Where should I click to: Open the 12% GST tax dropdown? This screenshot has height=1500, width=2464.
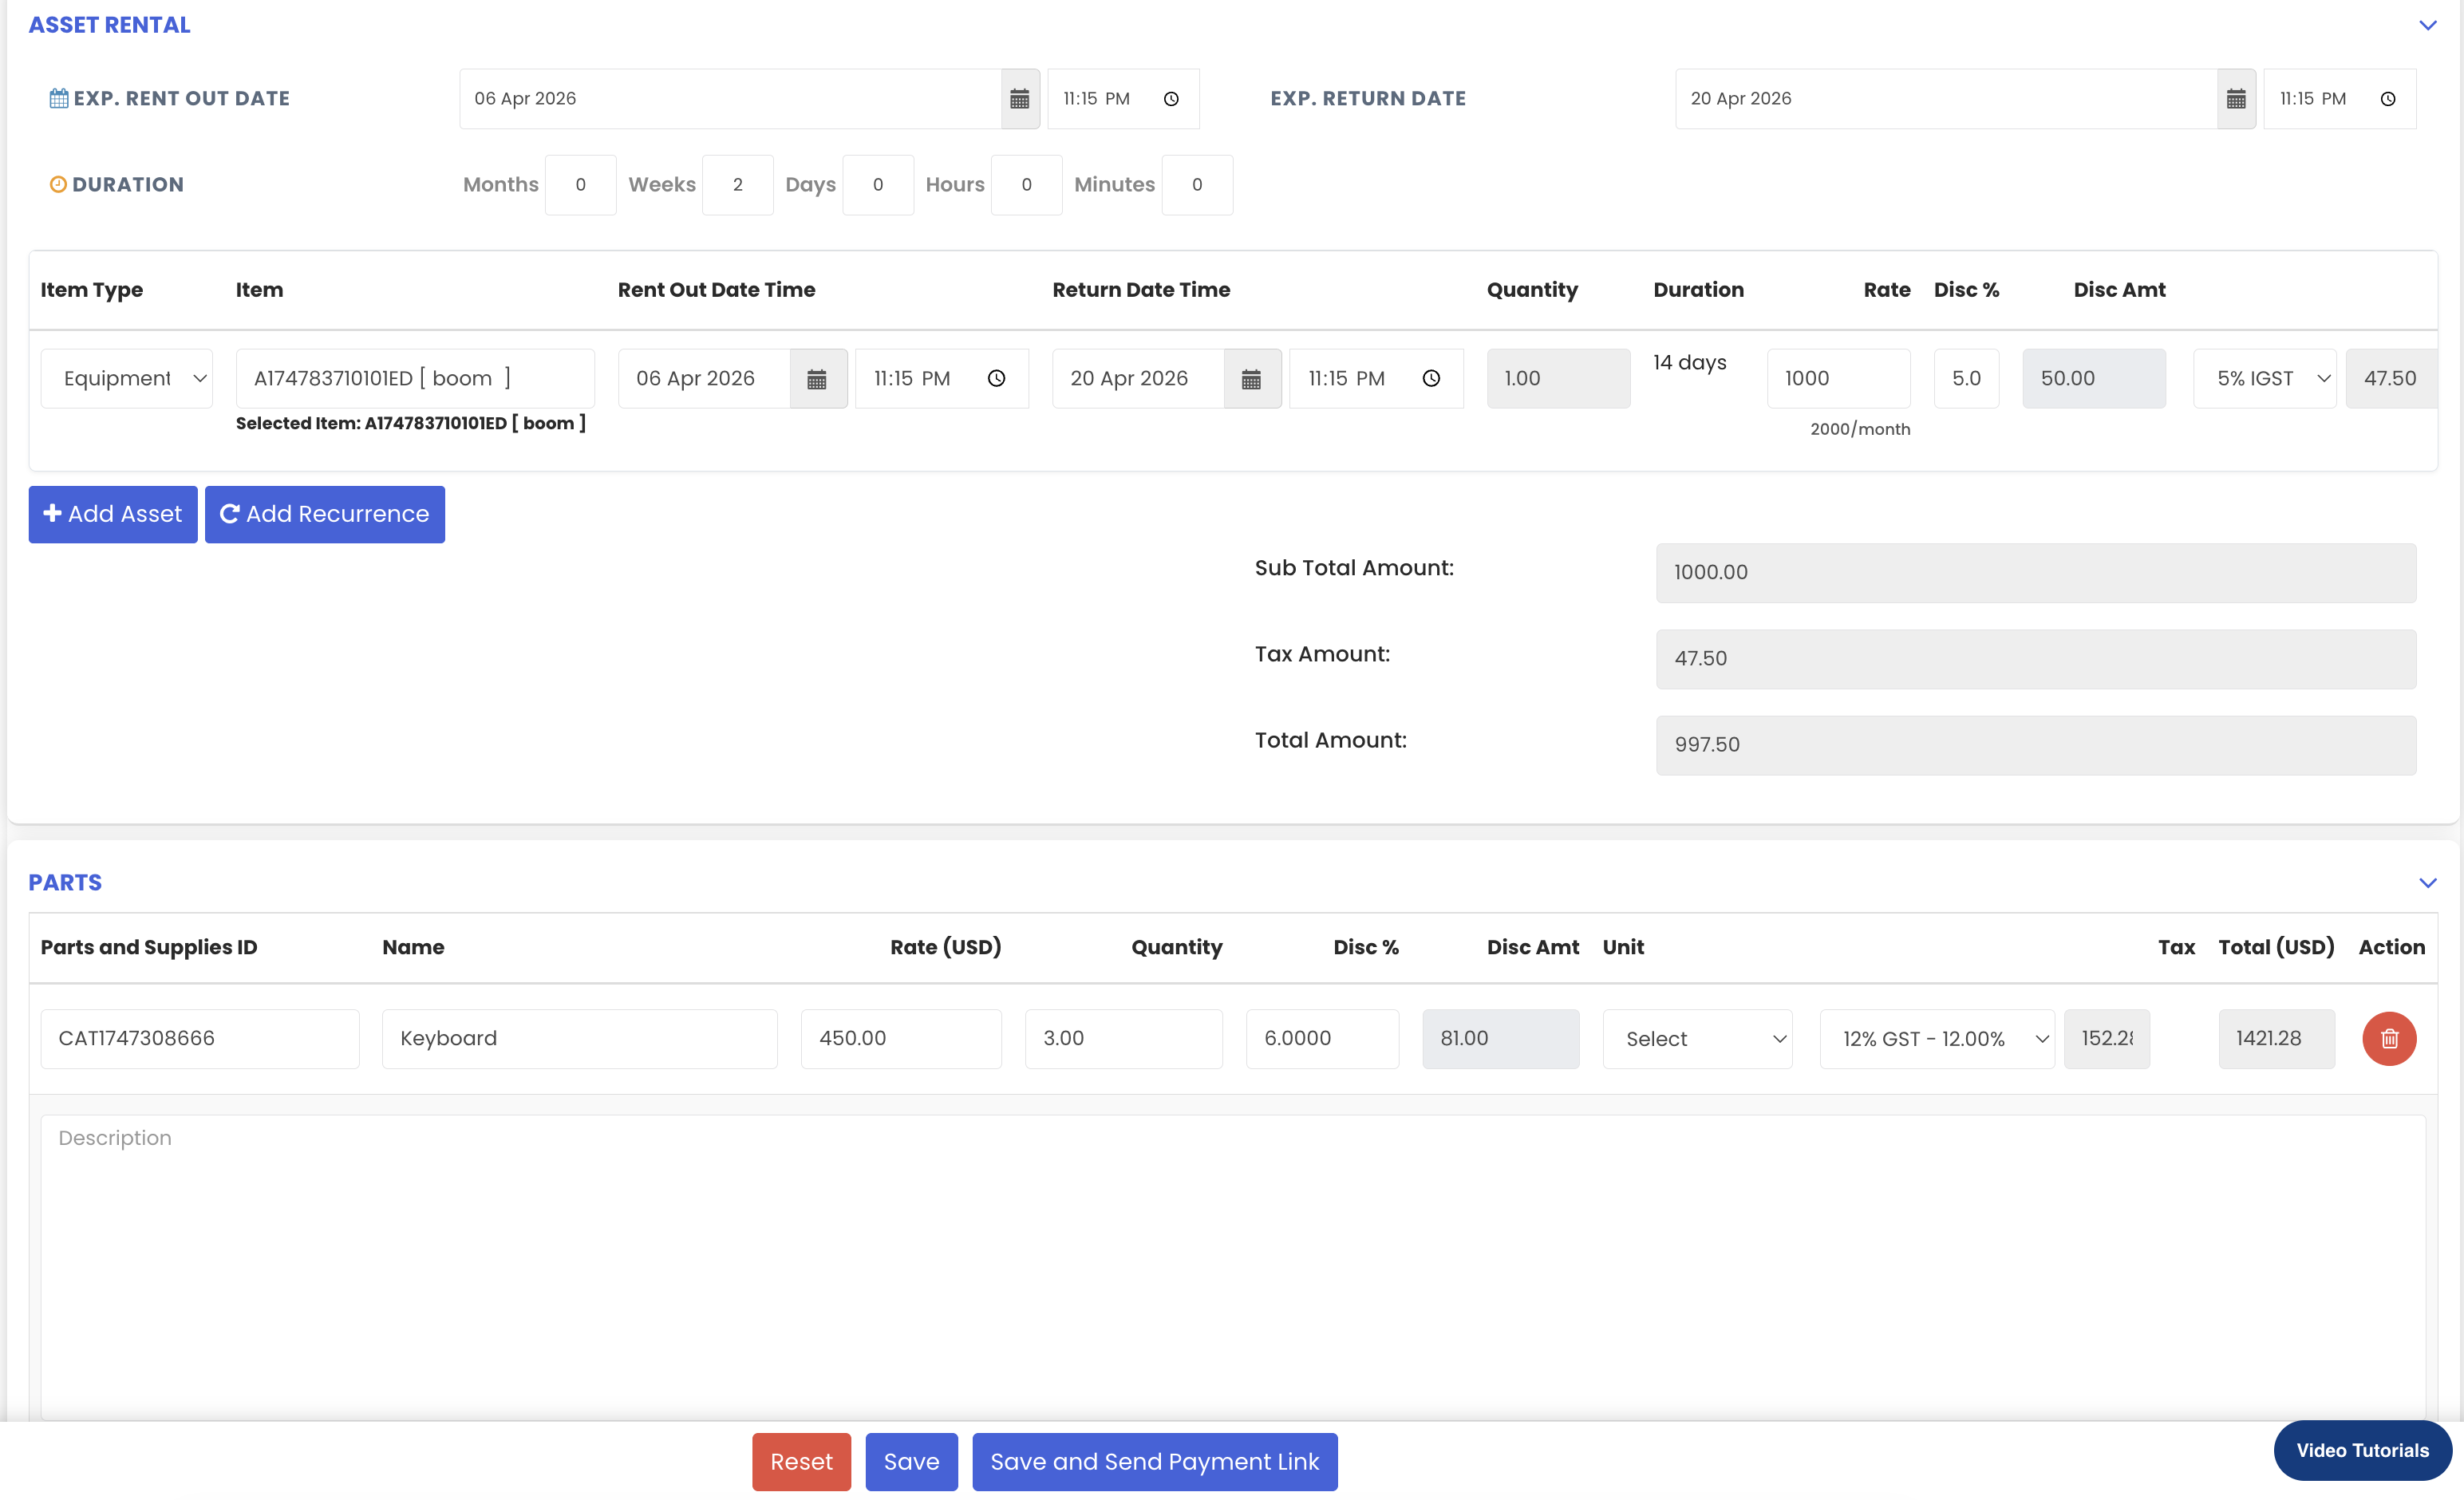(x=1936, y=1038)
